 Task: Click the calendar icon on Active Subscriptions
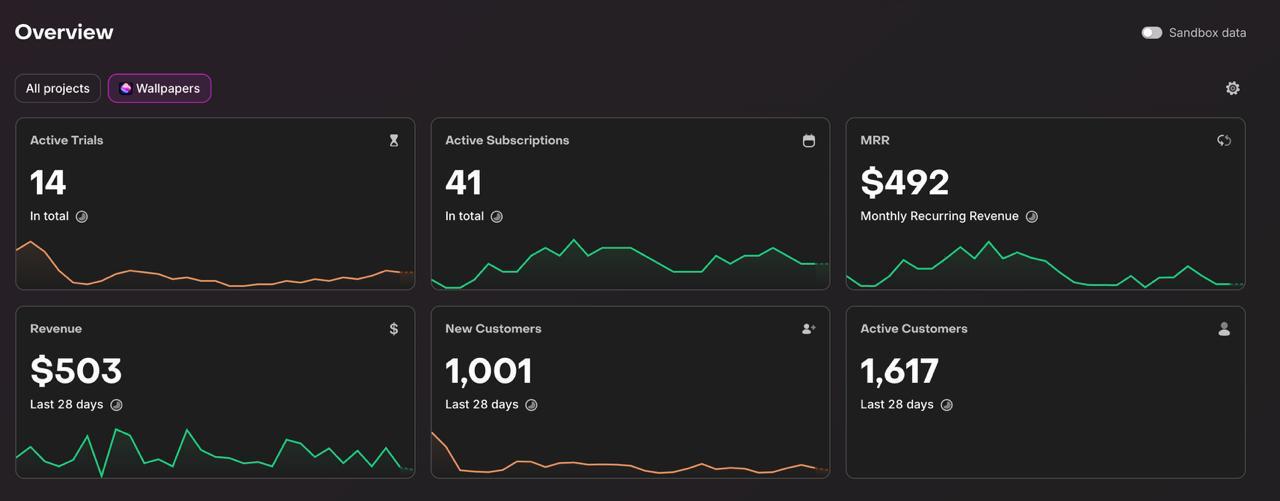point(809,141)
